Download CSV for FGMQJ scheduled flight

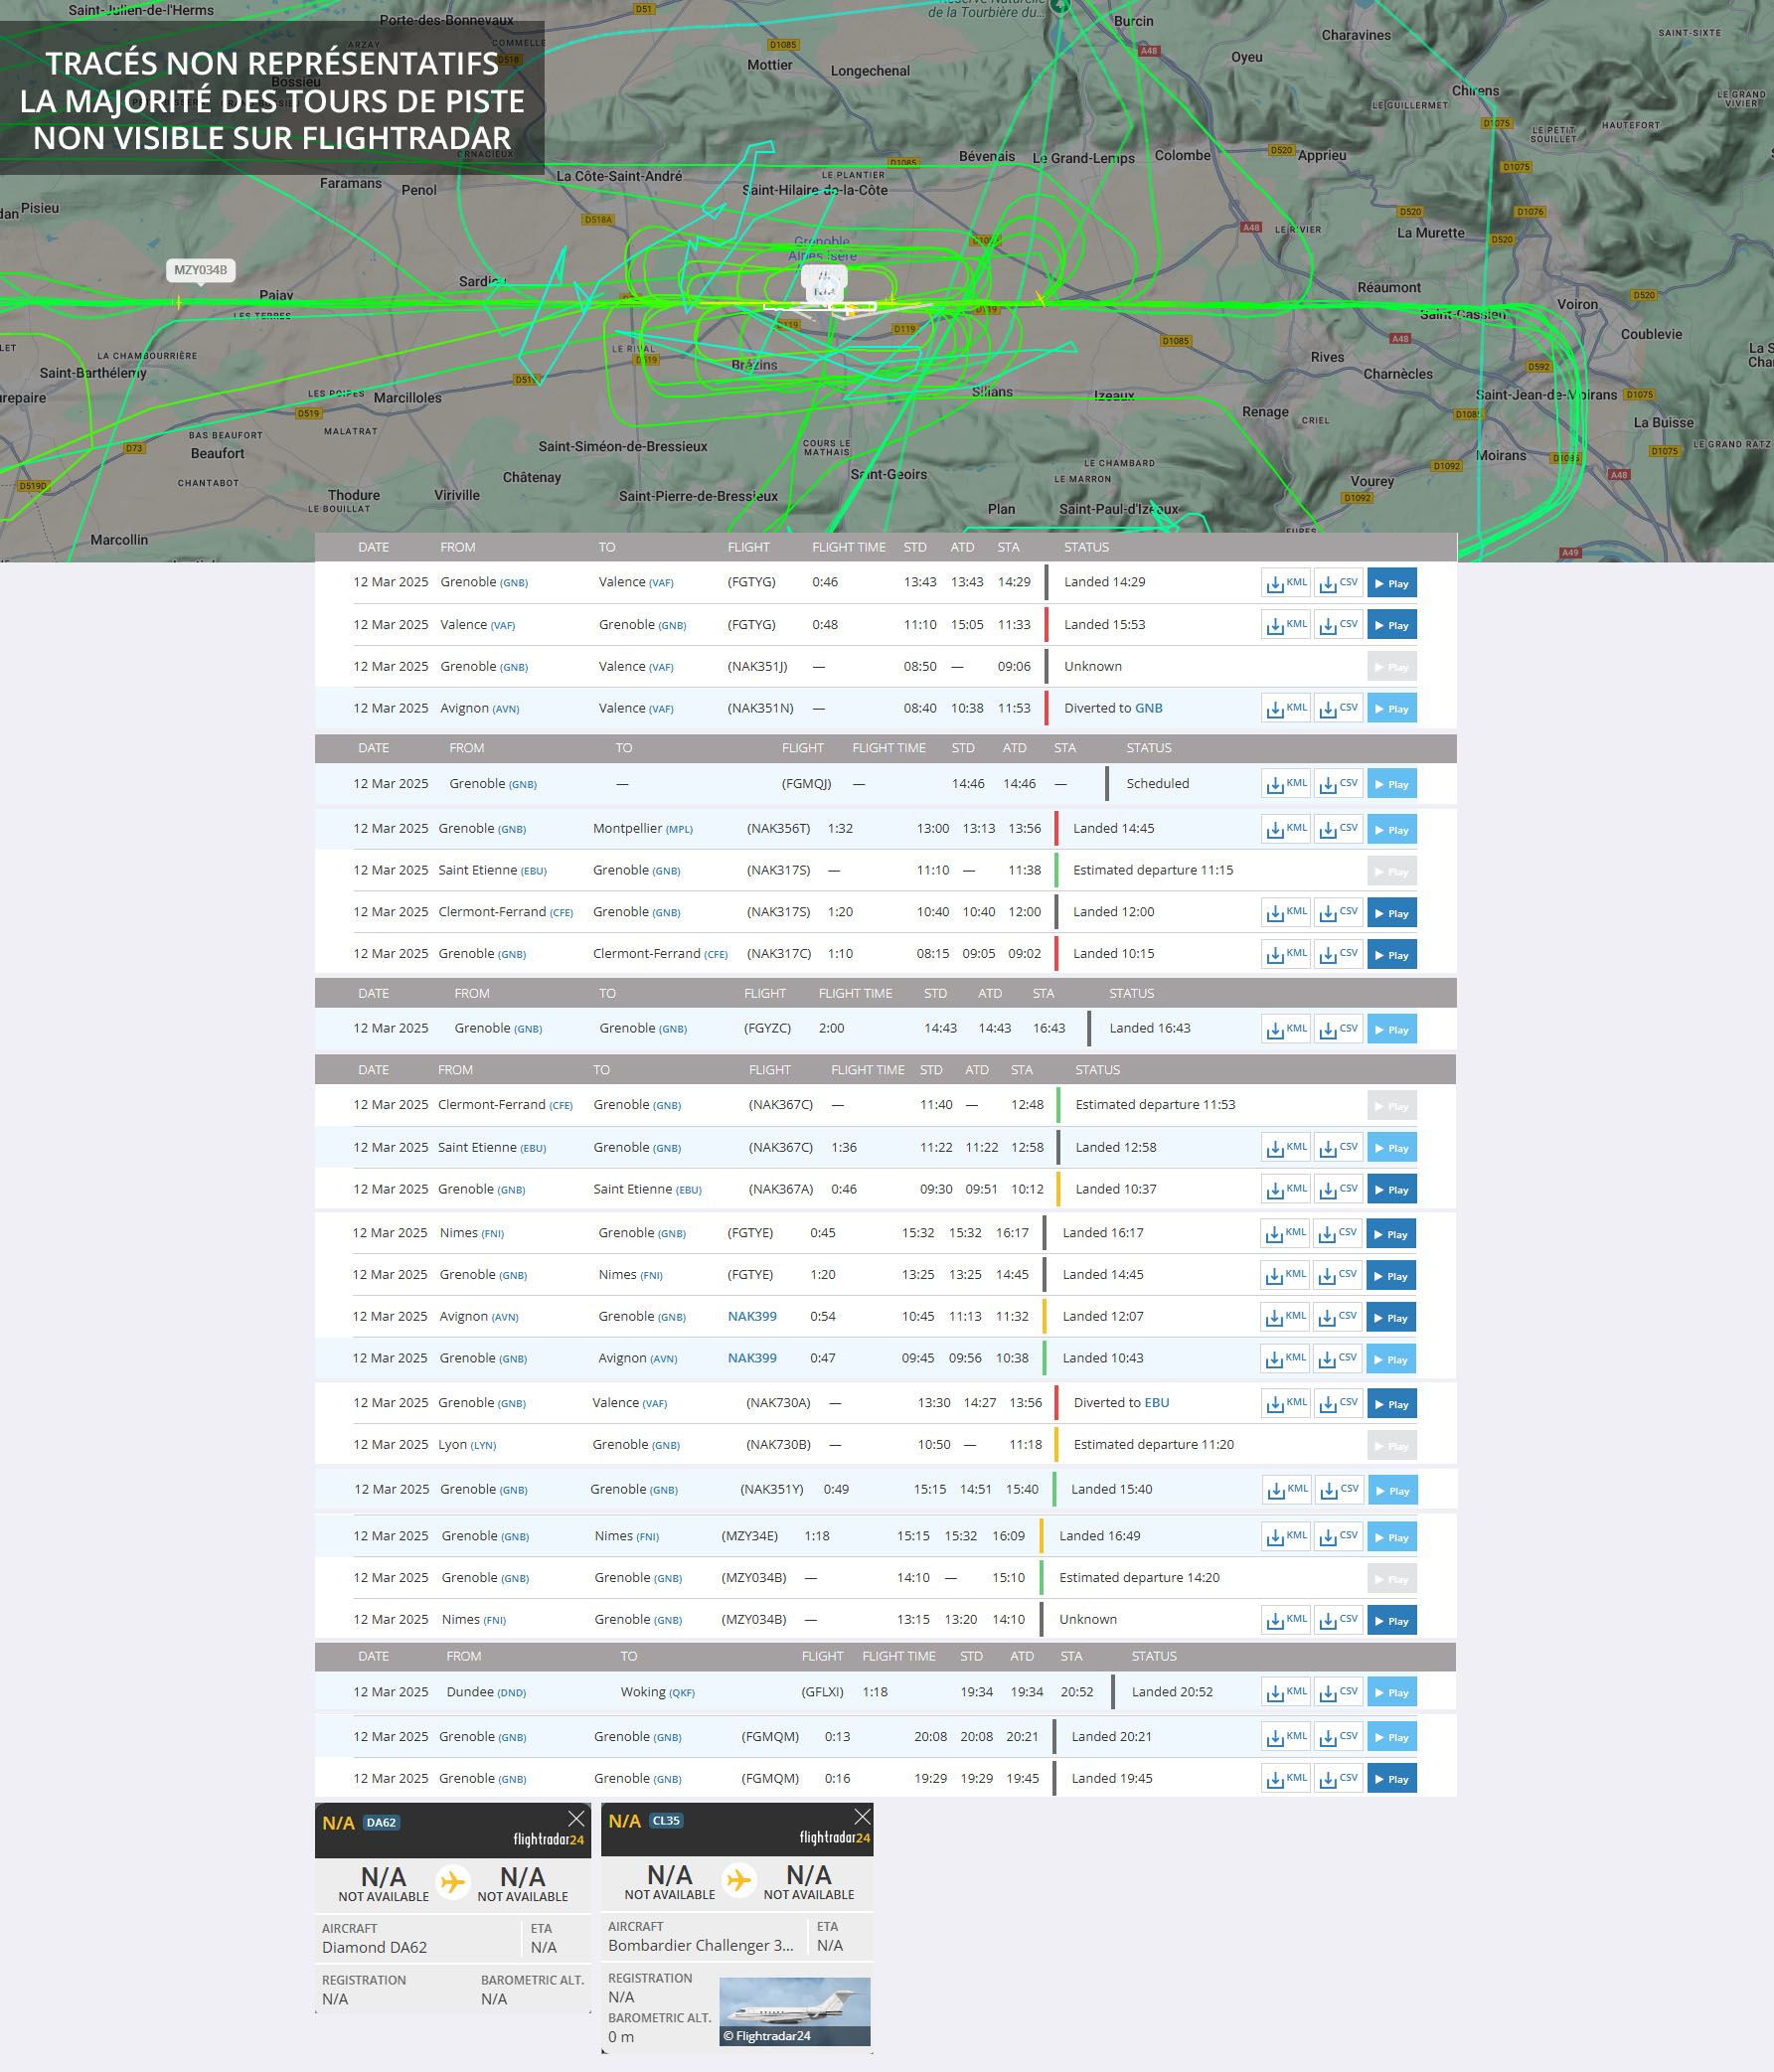pyautogui.click(x=1337, y=784)
